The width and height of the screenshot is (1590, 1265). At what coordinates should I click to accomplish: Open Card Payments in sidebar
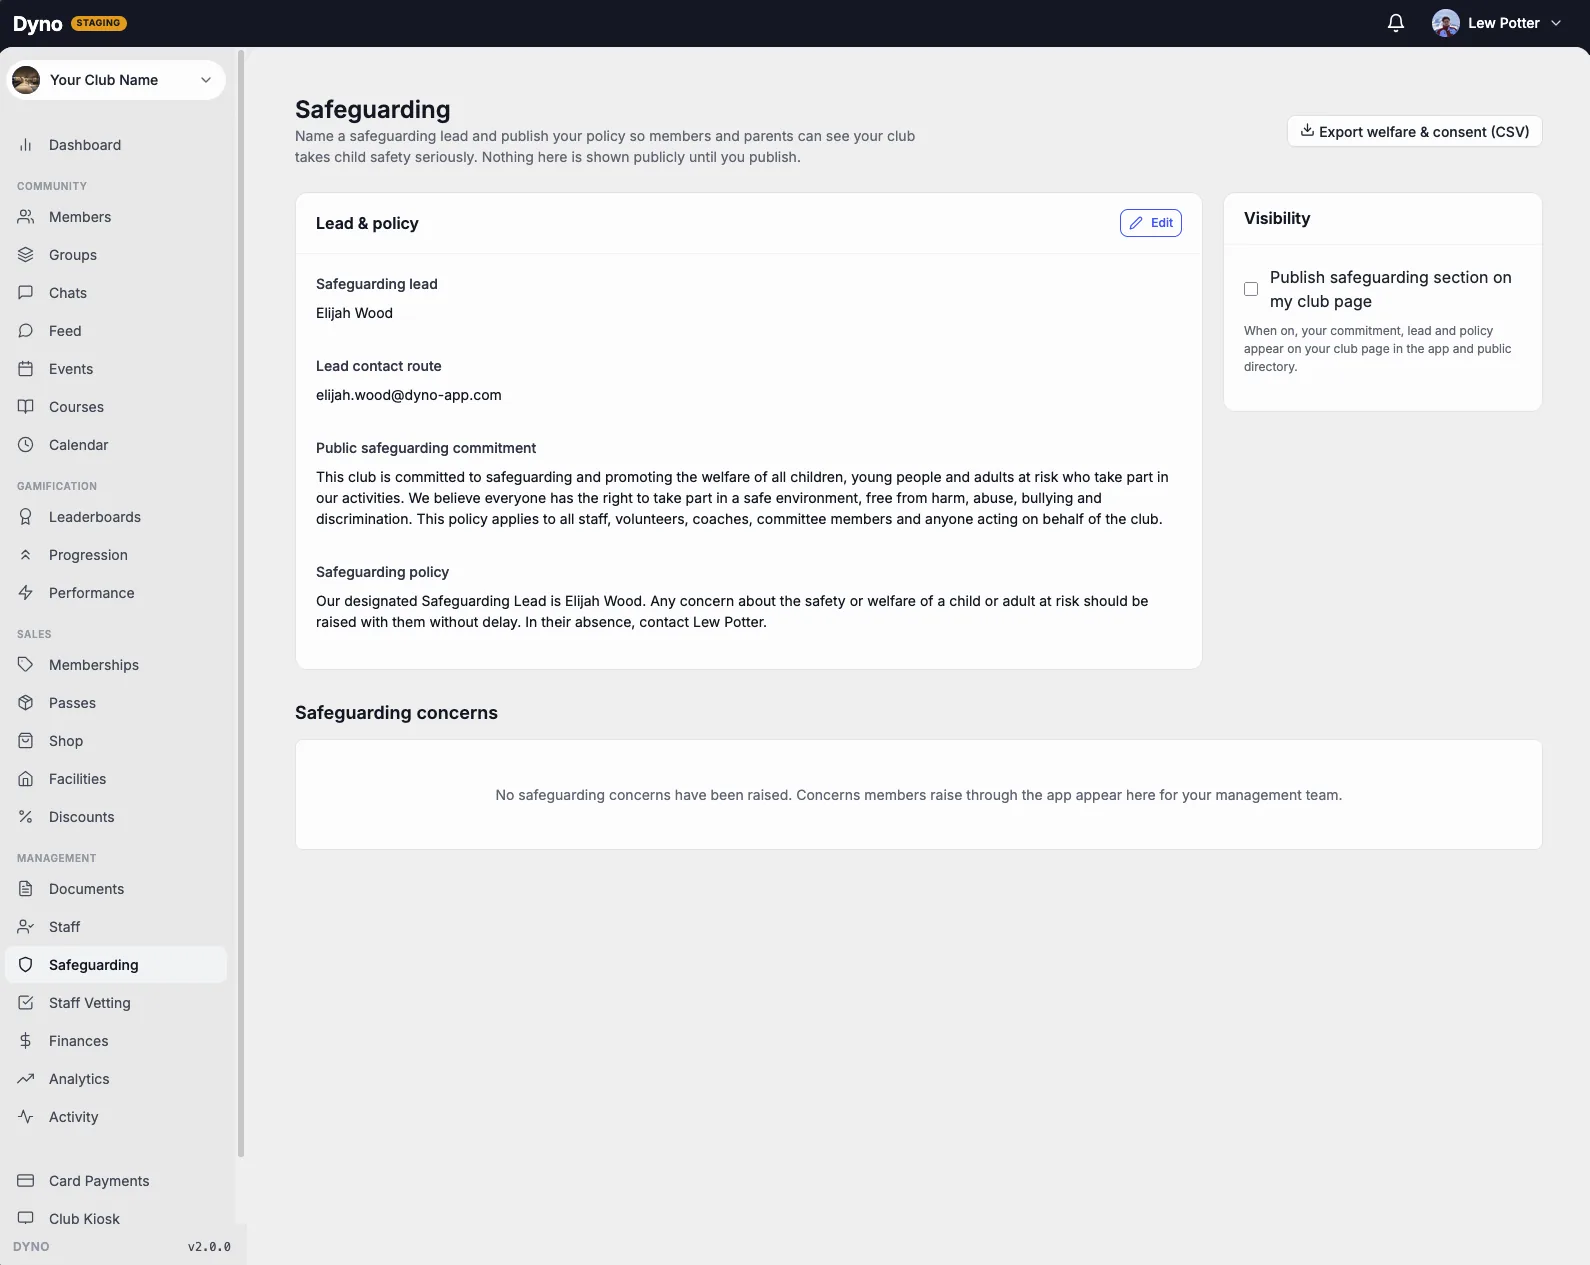point(116,1181)
